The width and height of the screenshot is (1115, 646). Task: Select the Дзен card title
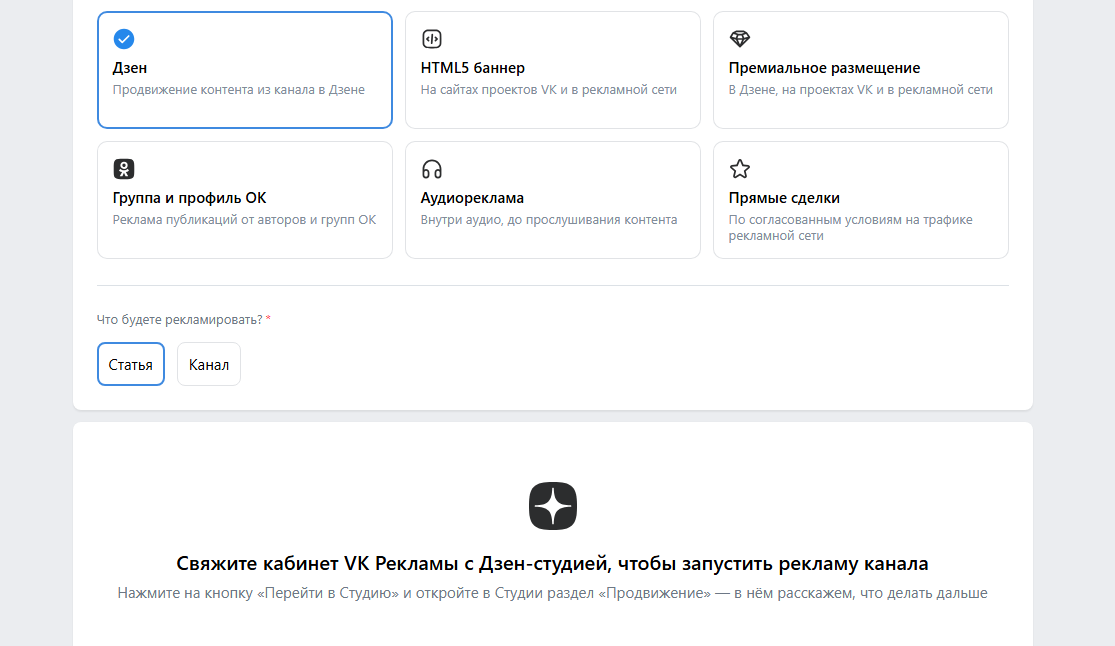pyautogui.click(x=129, y=68)
